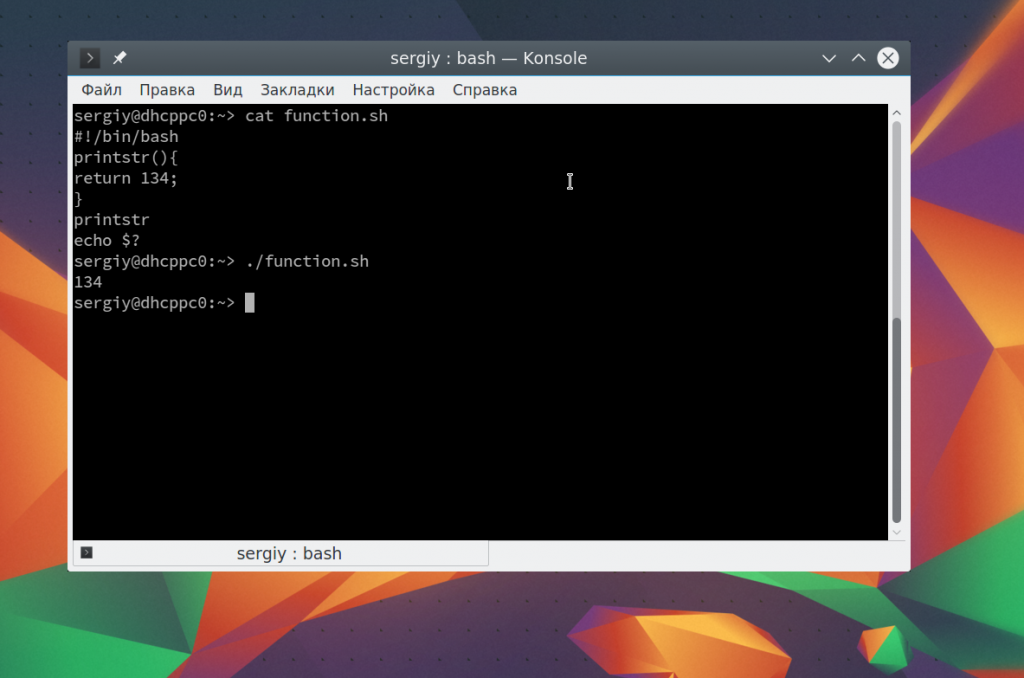Viewport: 1024px width, 678px height.
Task: Click the terminal icon on the tab
Action: (x=87, y=552)
